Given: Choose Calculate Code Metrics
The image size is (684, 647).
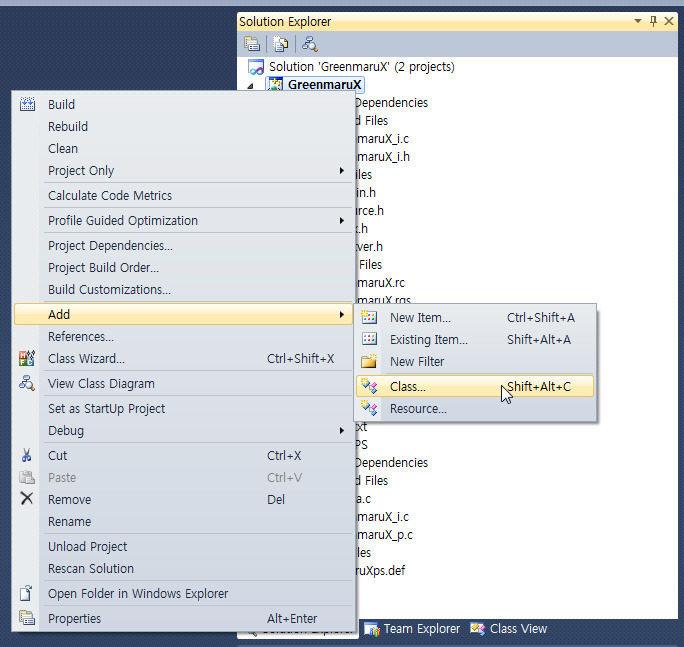Looking at the screenshot, I should pos(183,195).
